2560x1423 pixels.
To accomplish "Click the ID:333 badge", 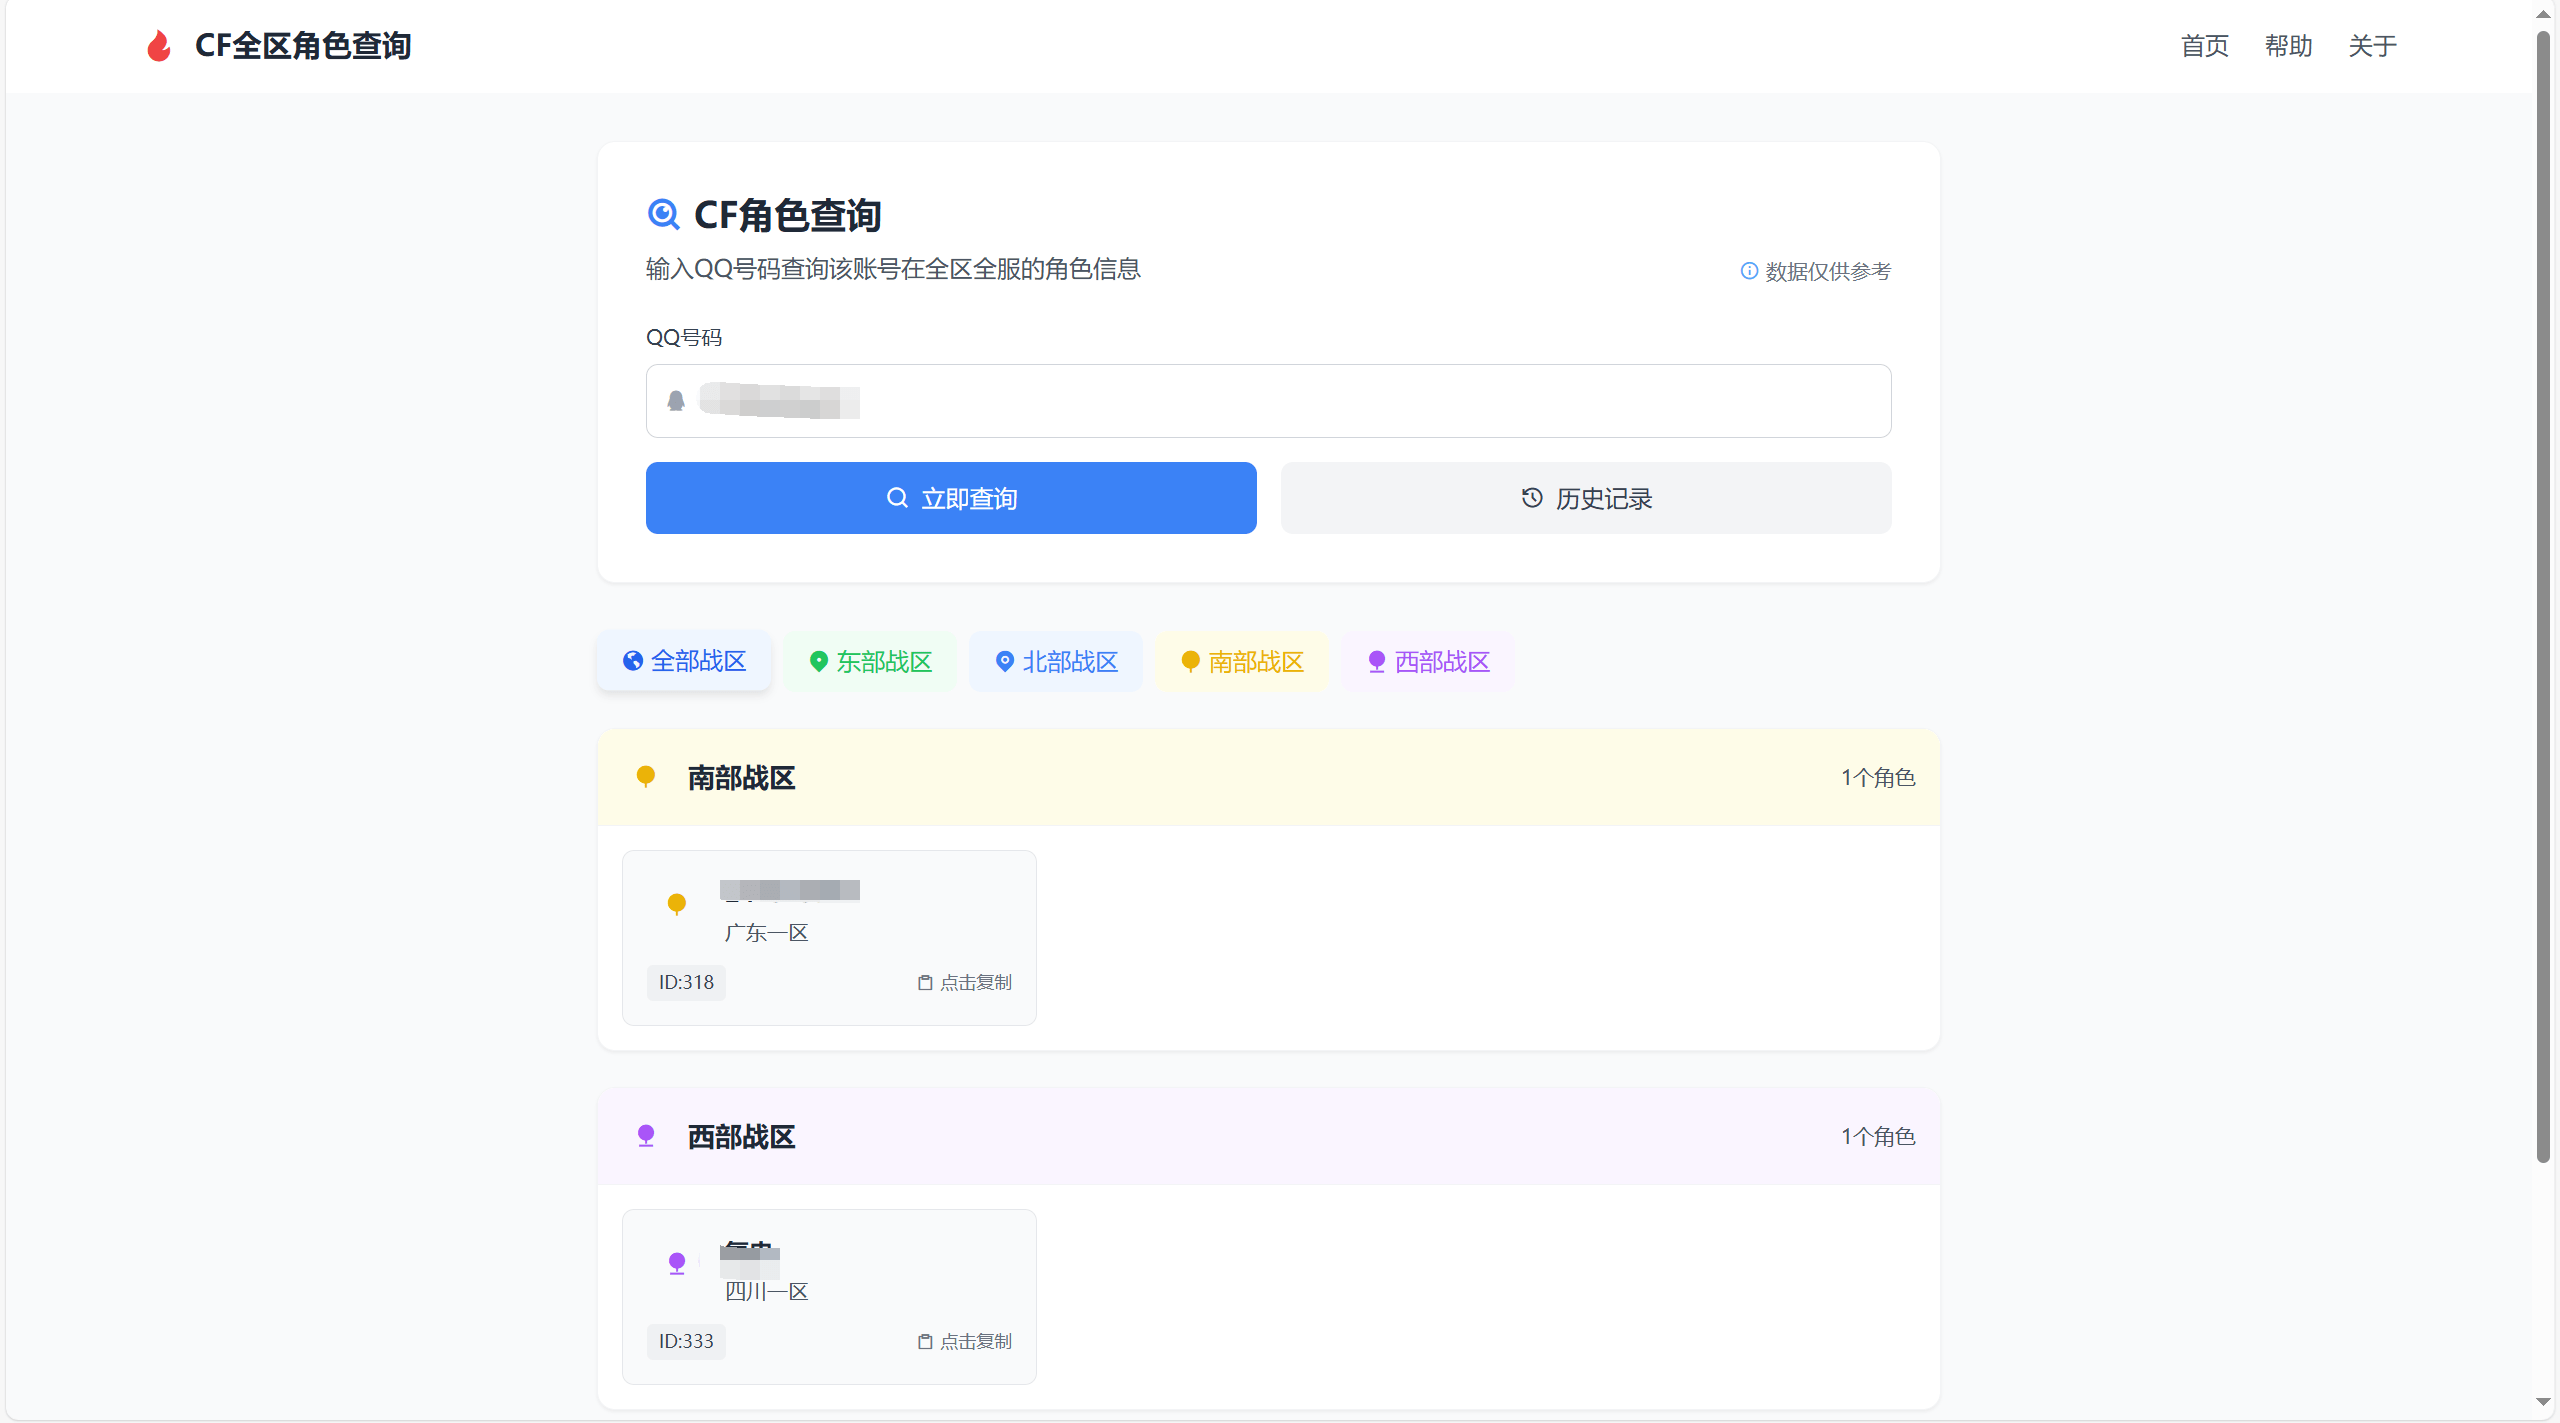I will (686, 1341).
